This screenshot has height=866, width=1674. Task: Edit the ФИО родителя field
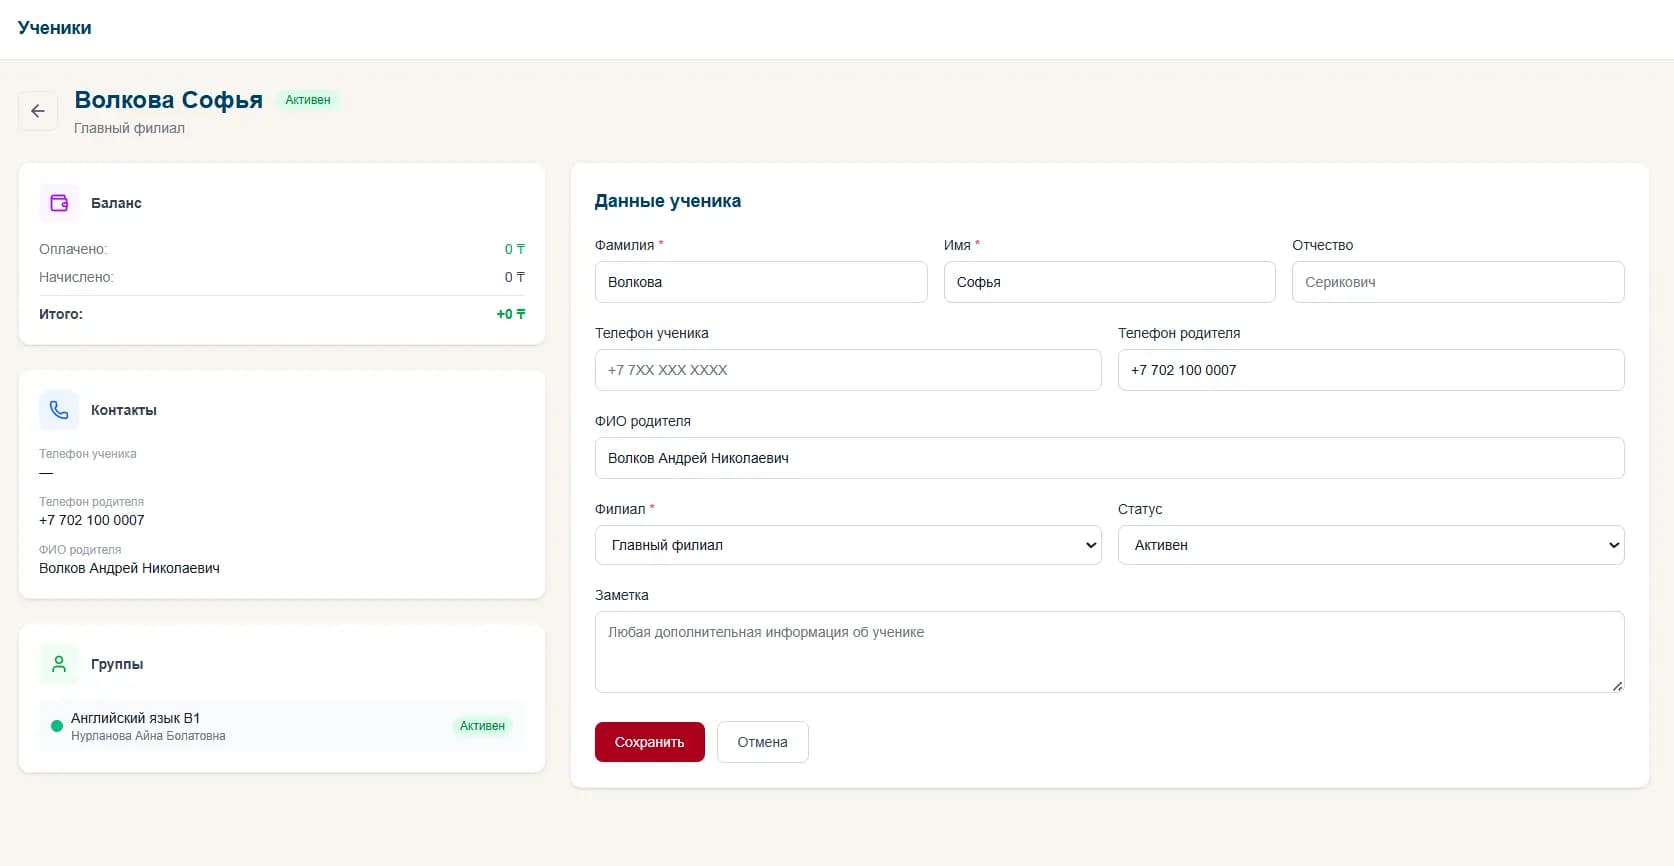[1108, 458]
